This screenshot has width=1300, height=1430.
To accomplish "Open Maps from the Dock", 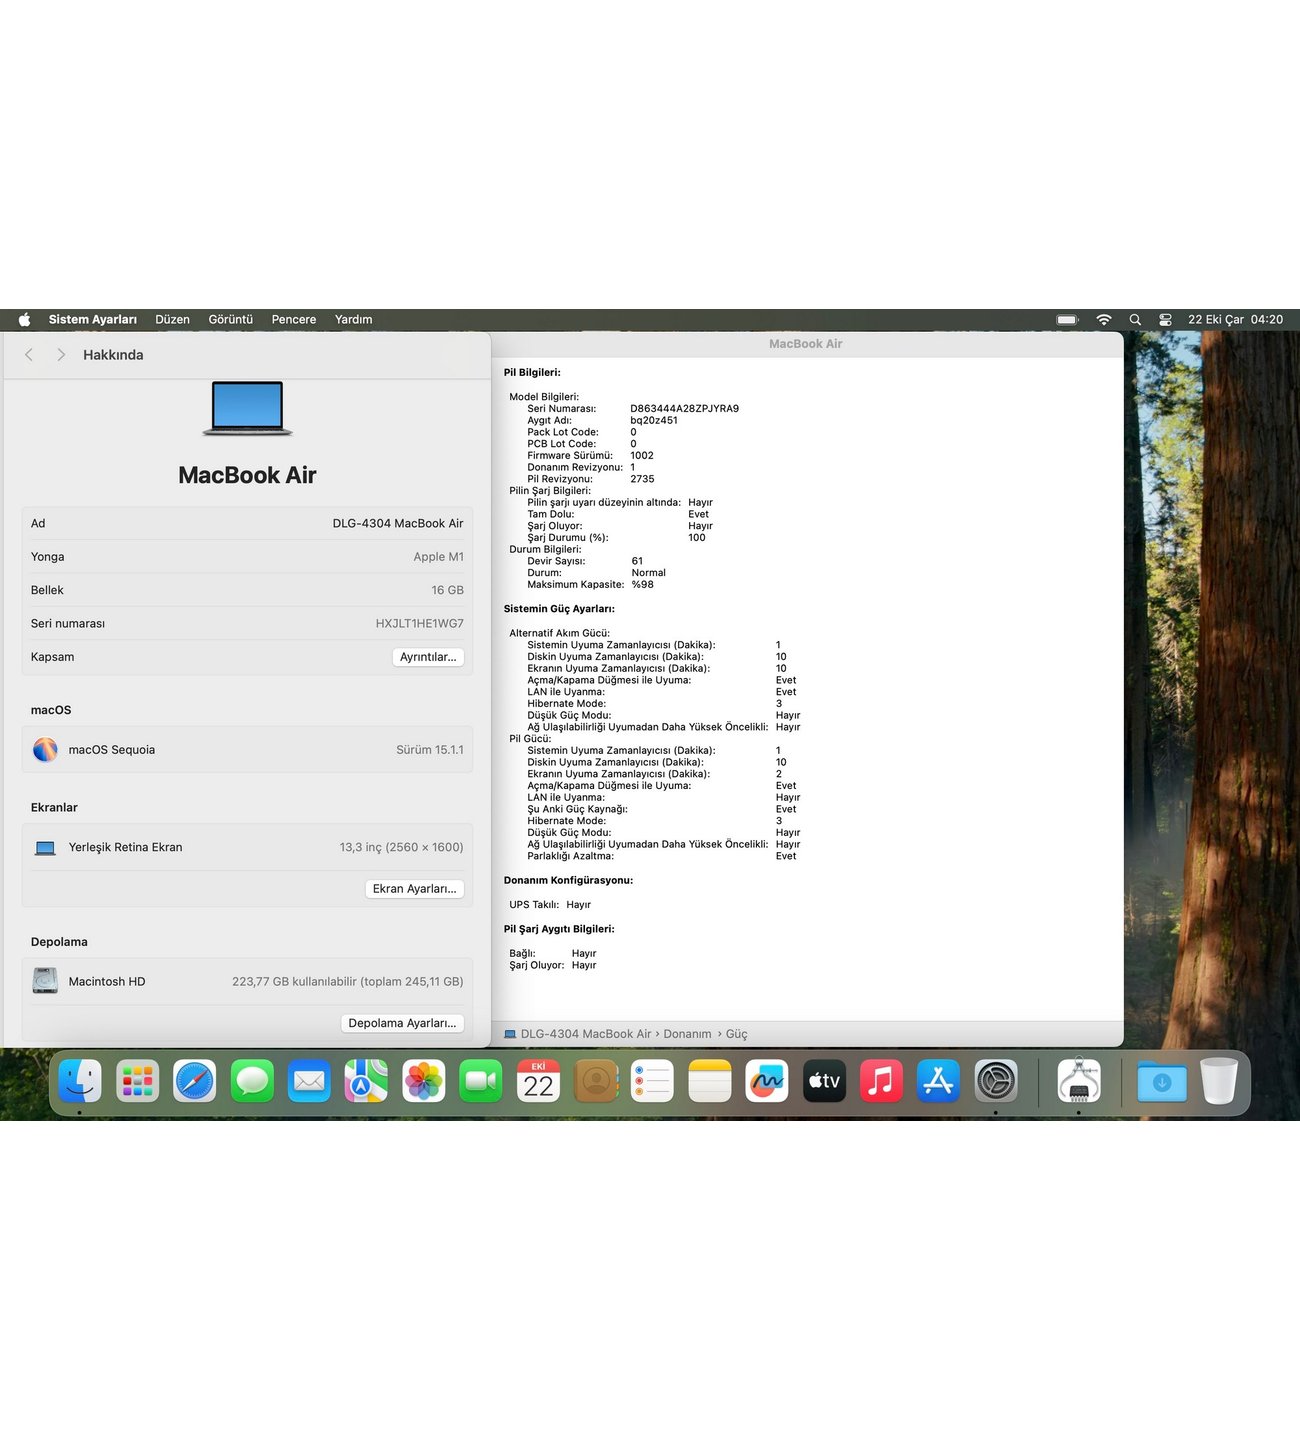I will coord(366,1081).
